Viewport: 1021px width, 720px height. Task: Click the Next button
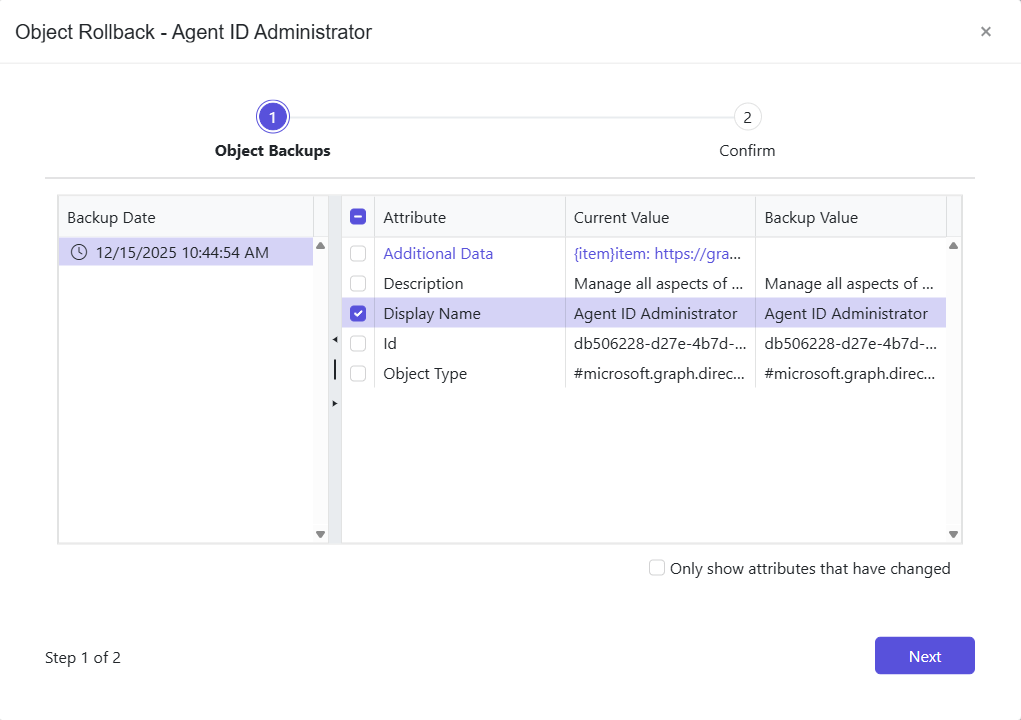point(924,655)
